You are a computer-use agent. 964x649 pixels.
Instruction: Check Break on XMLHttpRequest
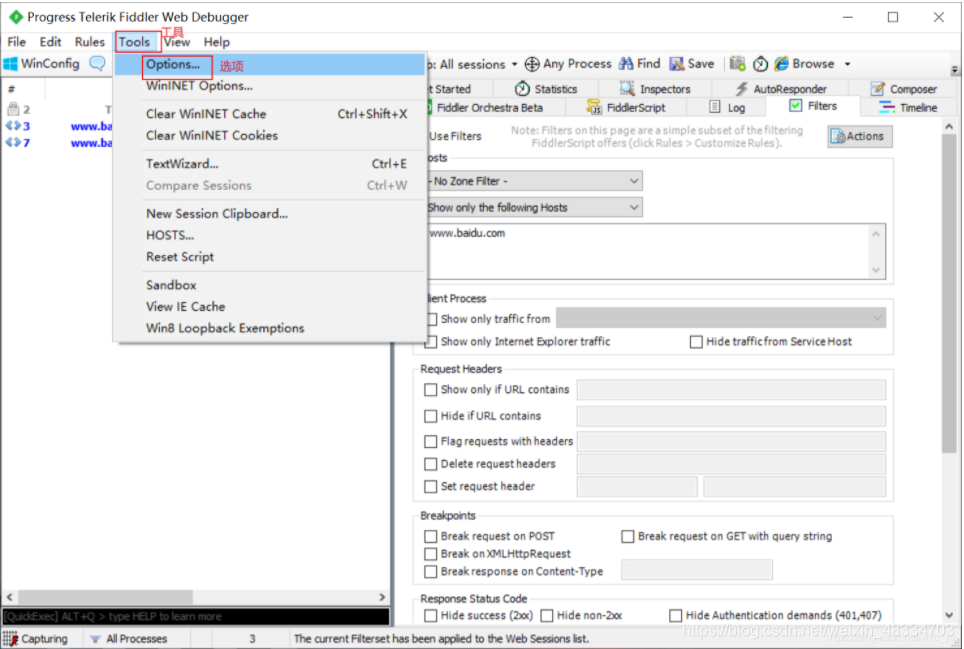(x=430, y=554)
